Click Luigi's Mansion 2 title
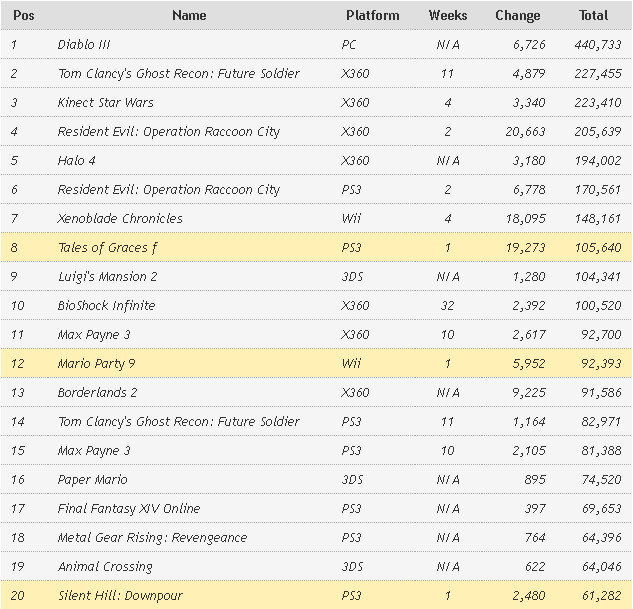Image resolution: width=633 pixels, height=609 pixels. [x=107, y=276]
